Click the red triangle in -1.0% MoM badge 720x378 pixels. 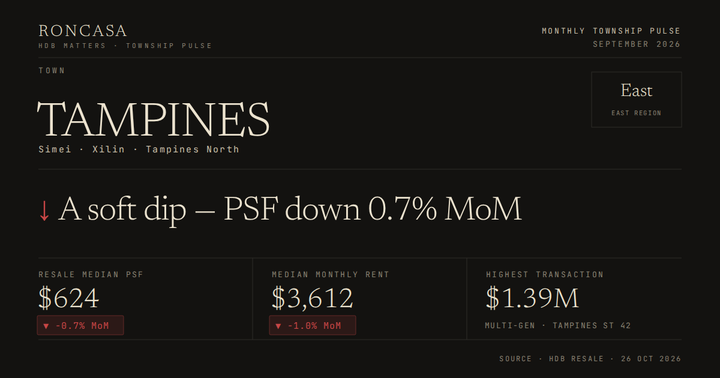pyautogui.click(x=278, y=326)
